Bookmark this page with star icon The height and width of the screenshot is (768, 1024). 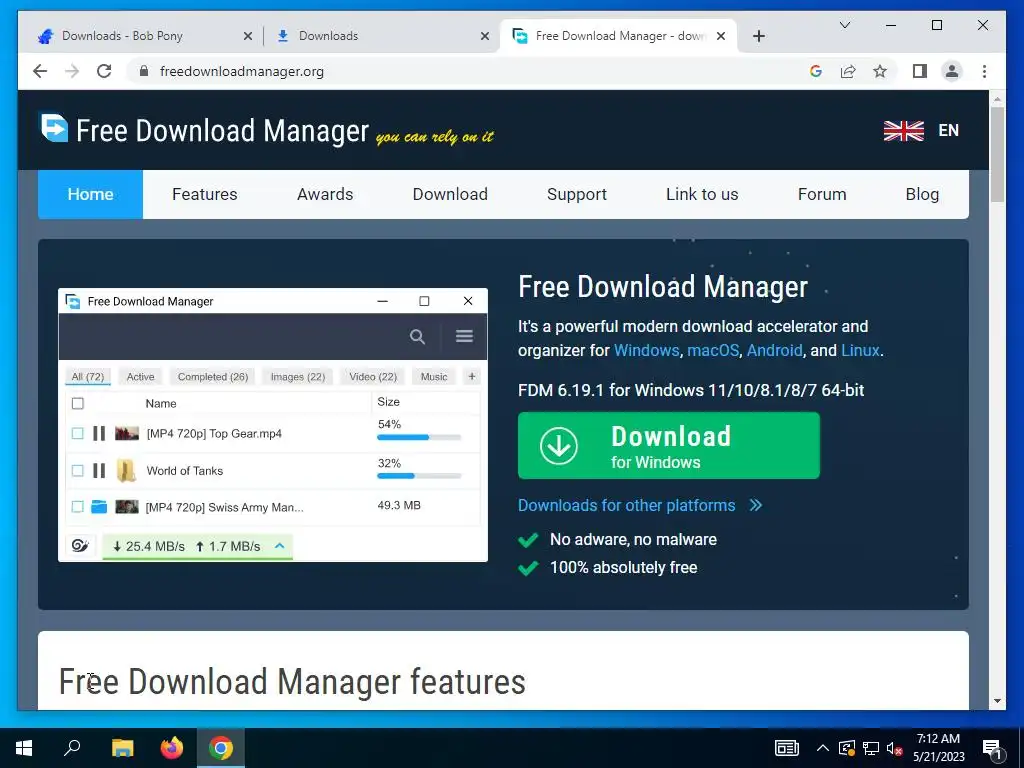pos(880,71)
